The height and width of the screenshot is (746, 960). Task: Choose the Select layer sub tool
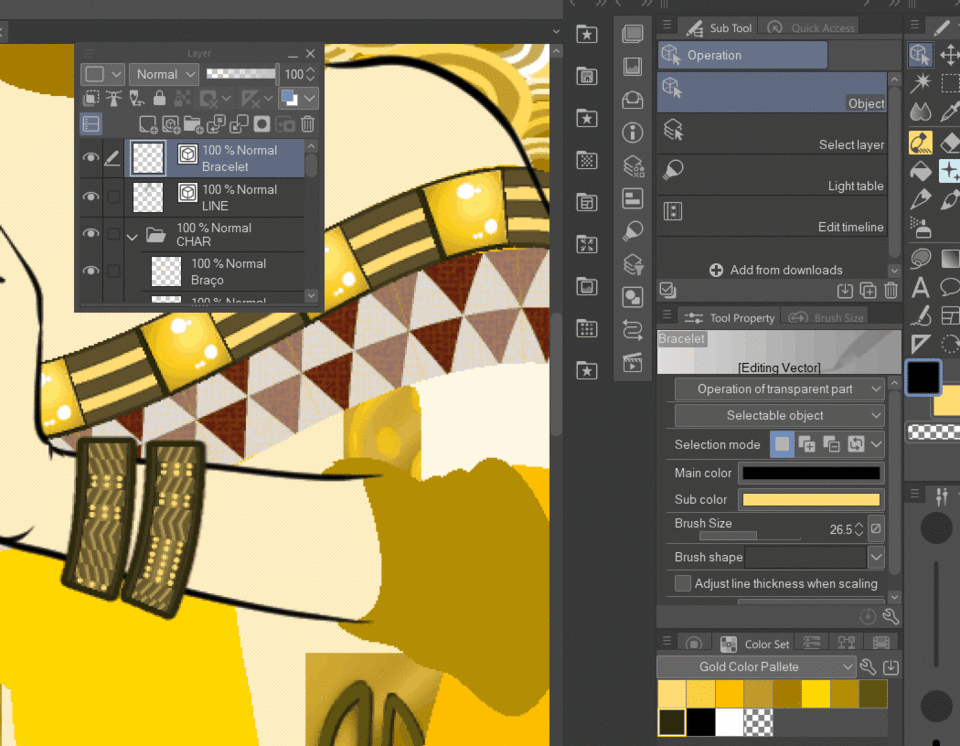pos(771,134)
